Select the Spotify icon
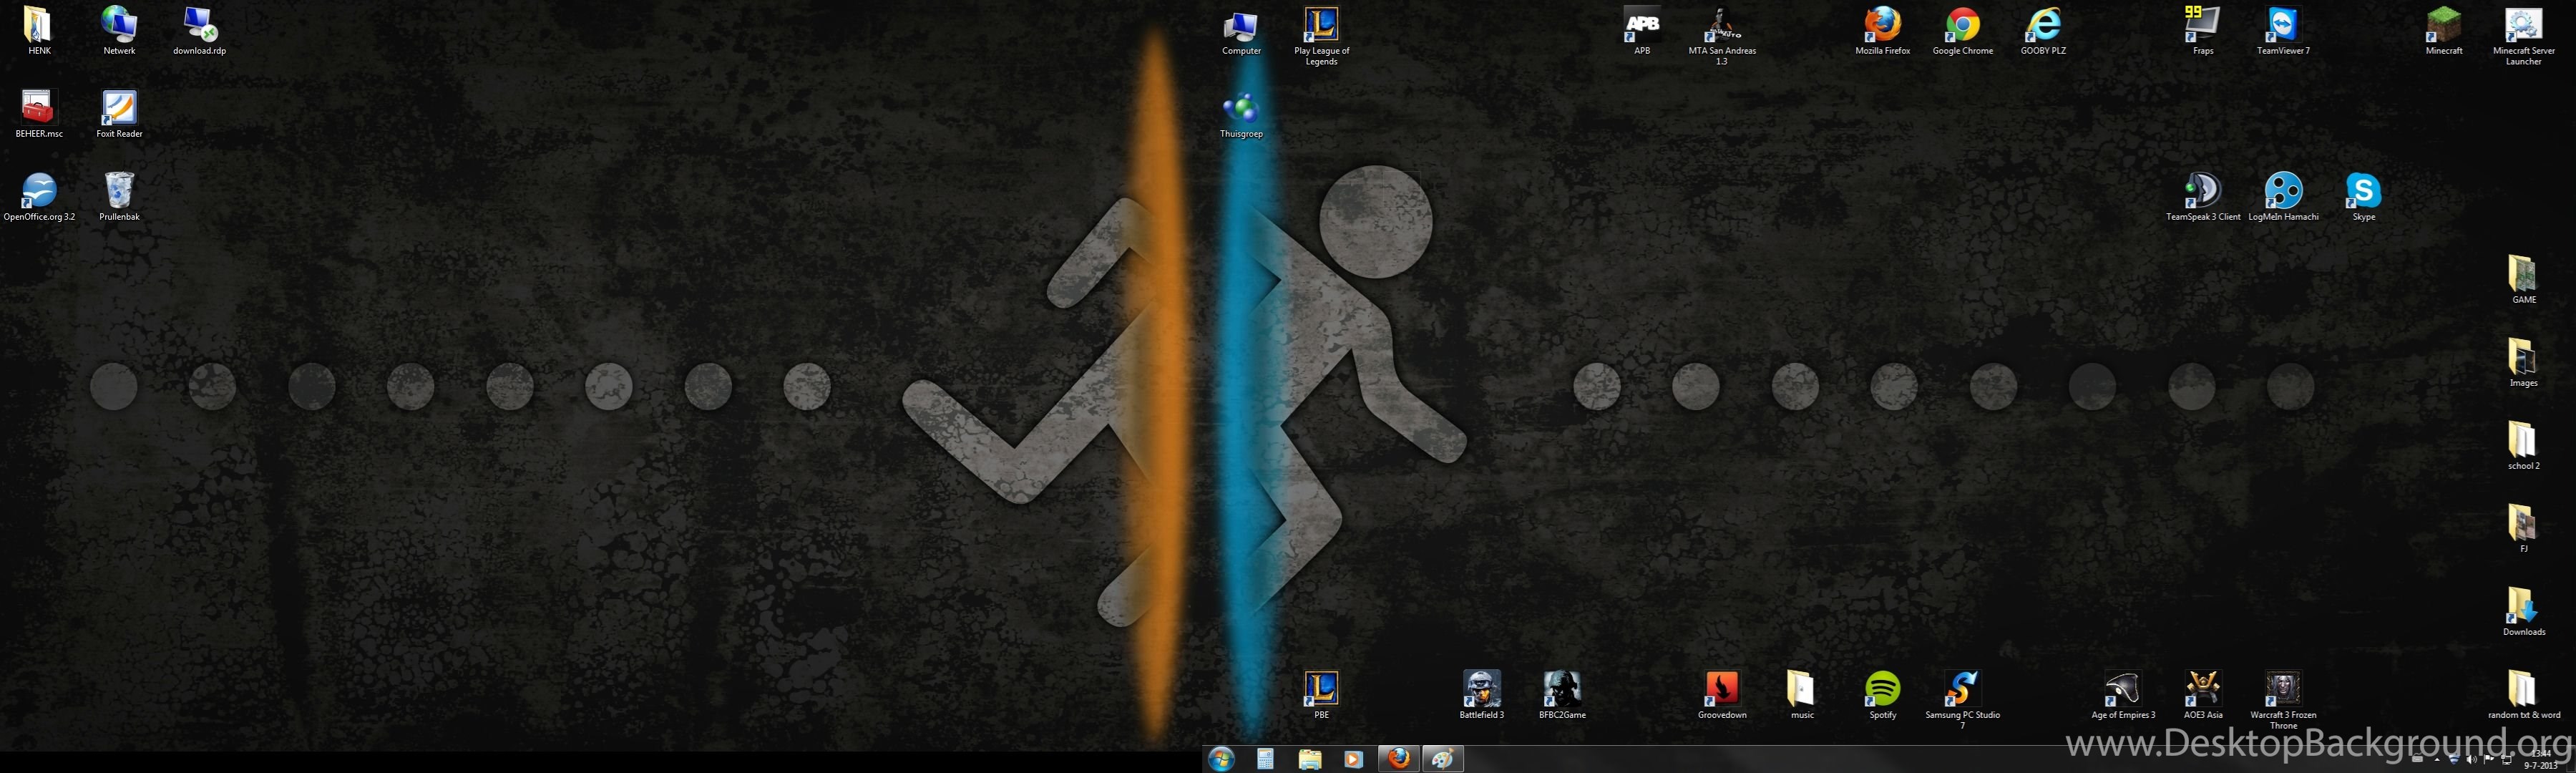 pos(1882,694)
